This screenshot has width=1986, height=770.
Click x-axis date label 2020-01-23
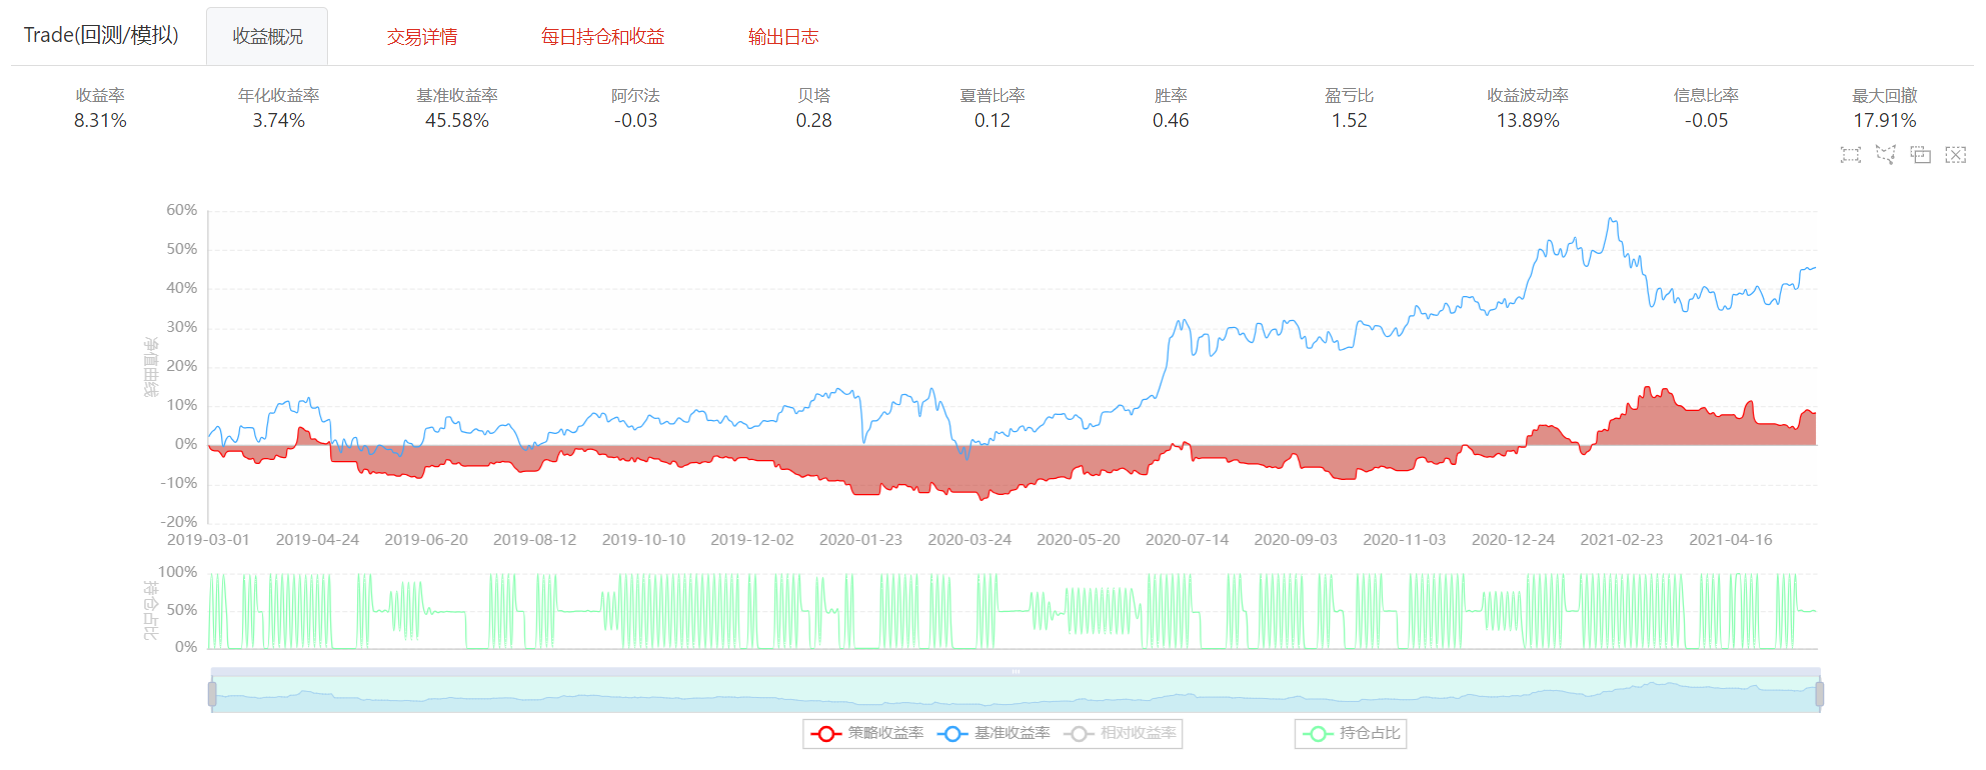861,540
